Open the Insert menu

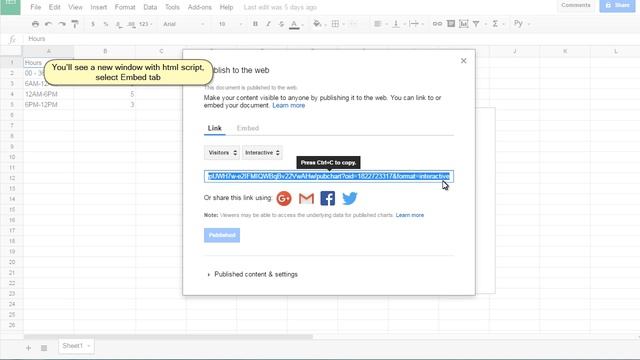[98, 7]
